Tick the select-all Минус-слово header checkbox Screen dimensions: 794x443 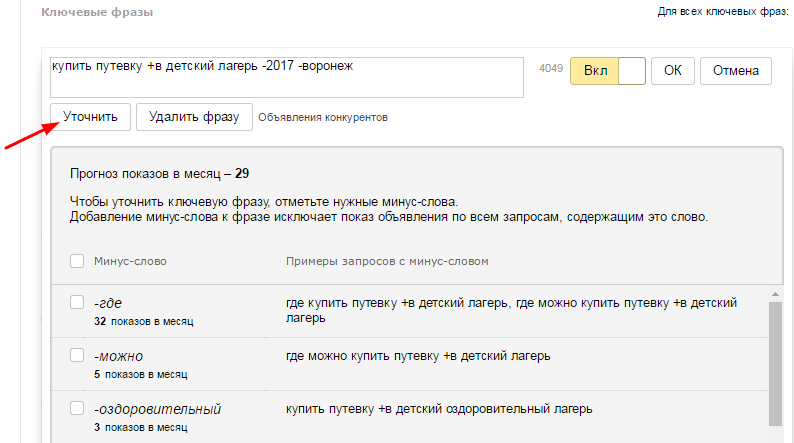tap(77, 261)
